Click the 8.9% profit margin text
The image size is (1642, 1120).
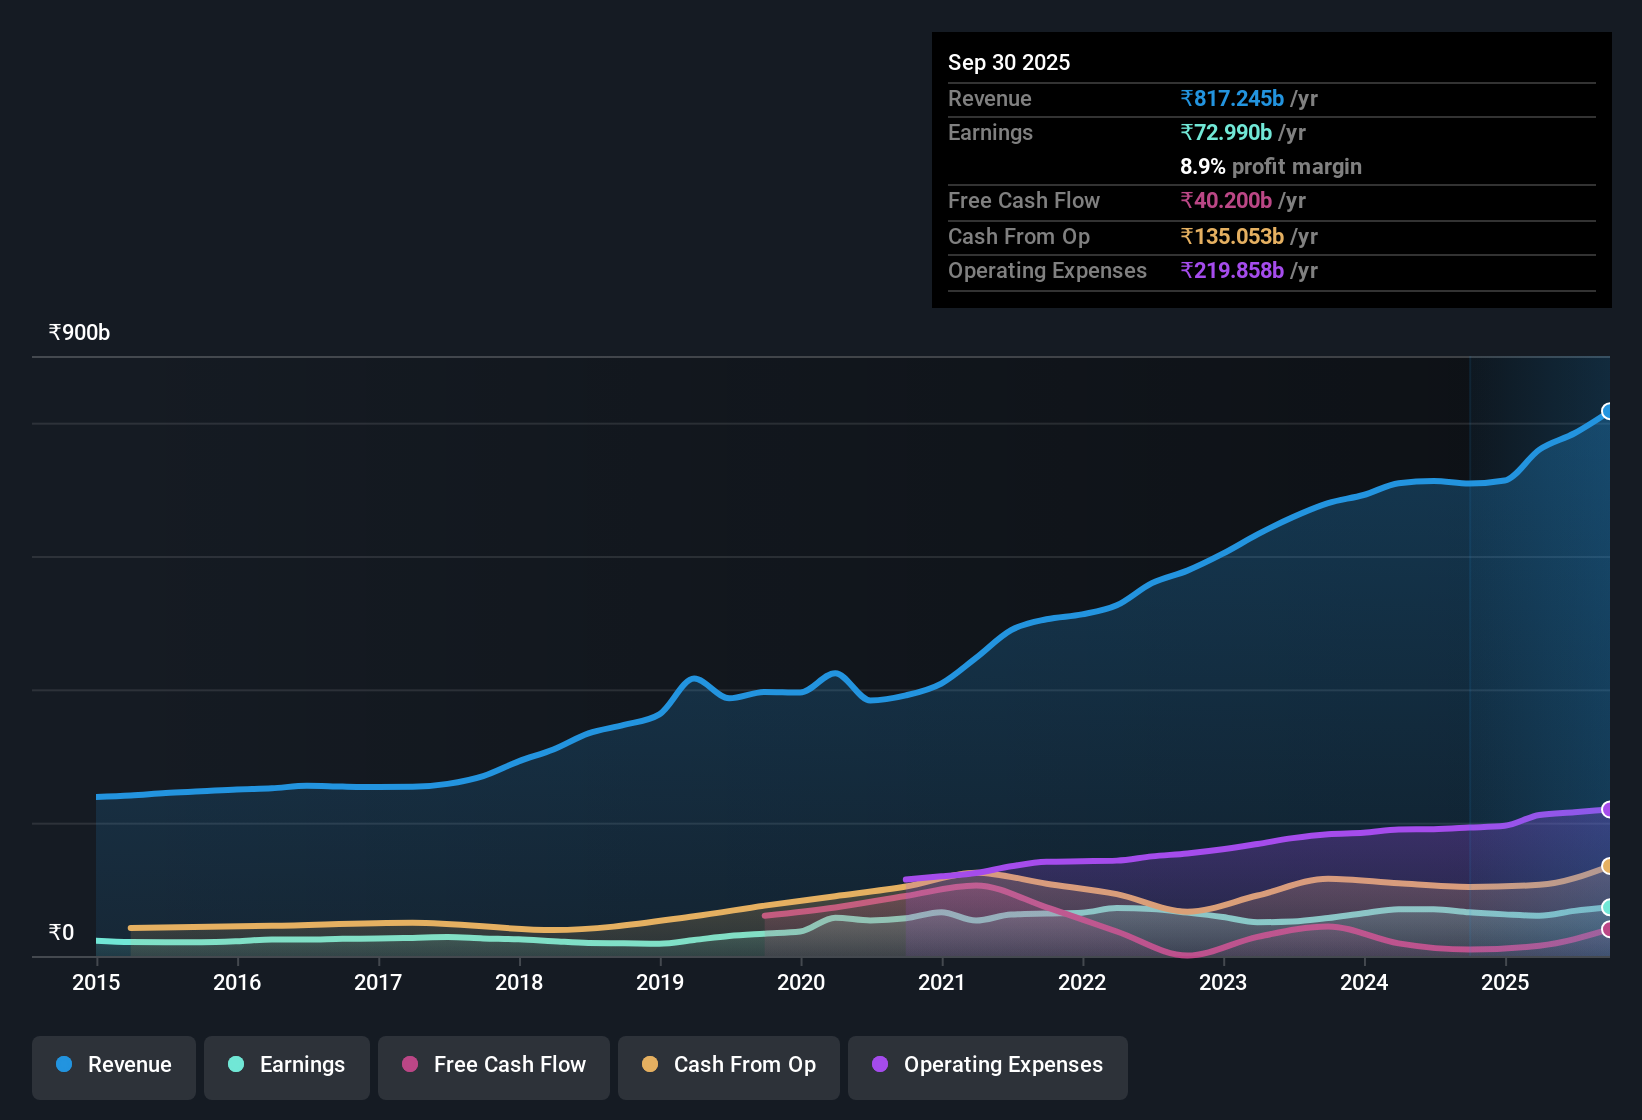tap(1270, 167)
